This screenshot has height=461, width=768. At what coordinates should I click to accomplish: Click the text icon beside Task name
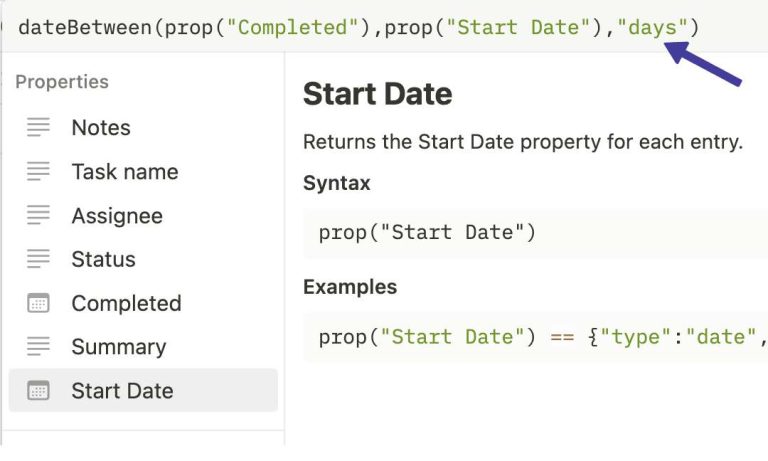pyautogui.click(x=39, y=171)
